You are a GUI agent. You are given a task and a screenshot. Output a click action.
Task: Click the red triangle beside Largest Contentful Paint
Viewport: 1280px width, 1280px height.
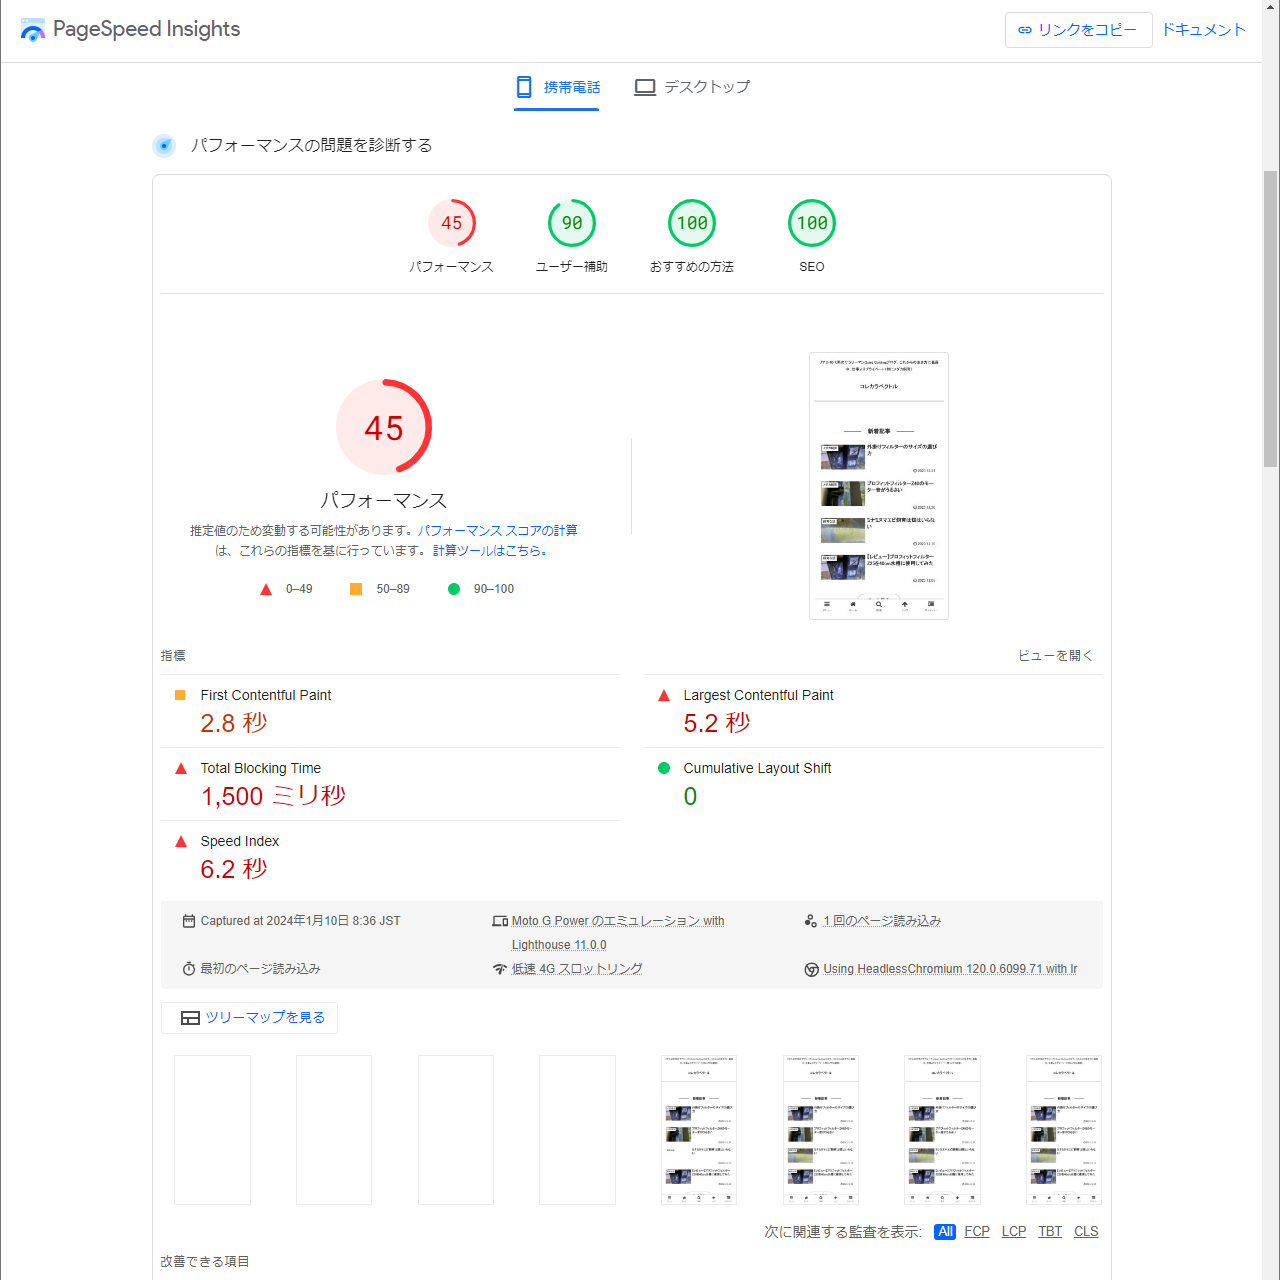pyautogui.click(x=664, y=695)
